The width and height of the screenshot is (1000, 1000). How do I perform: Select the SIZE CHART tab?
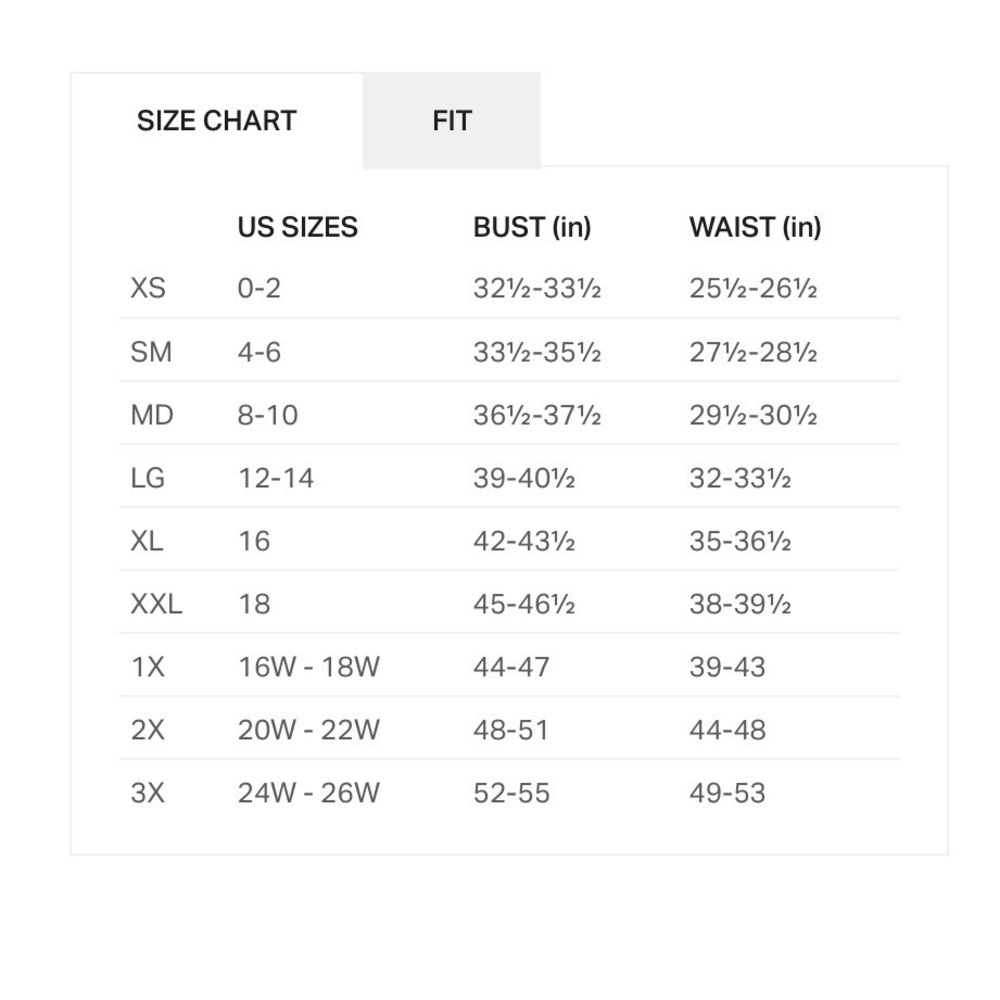(x=217, y=121)
